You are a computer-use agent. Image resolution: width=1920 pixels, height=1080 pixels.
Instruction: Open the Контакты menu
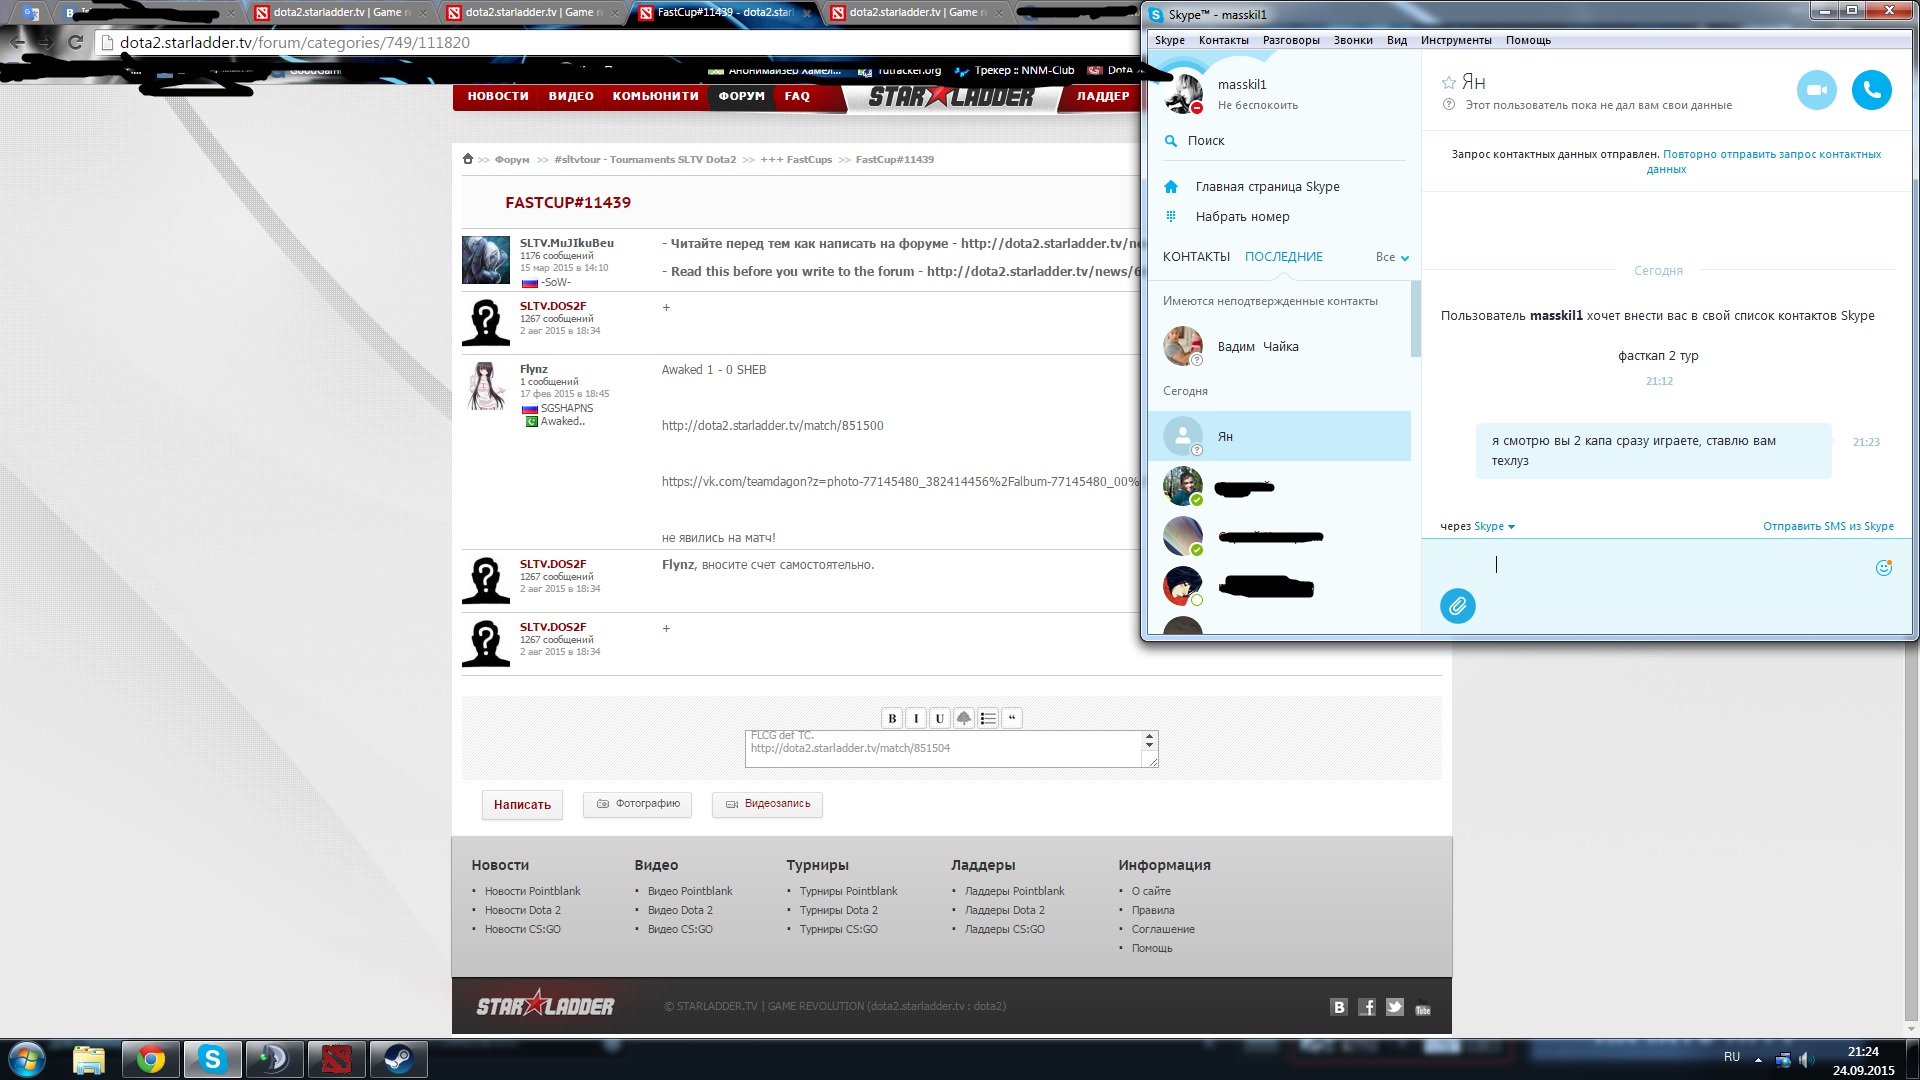click(x=1223, y=40)
